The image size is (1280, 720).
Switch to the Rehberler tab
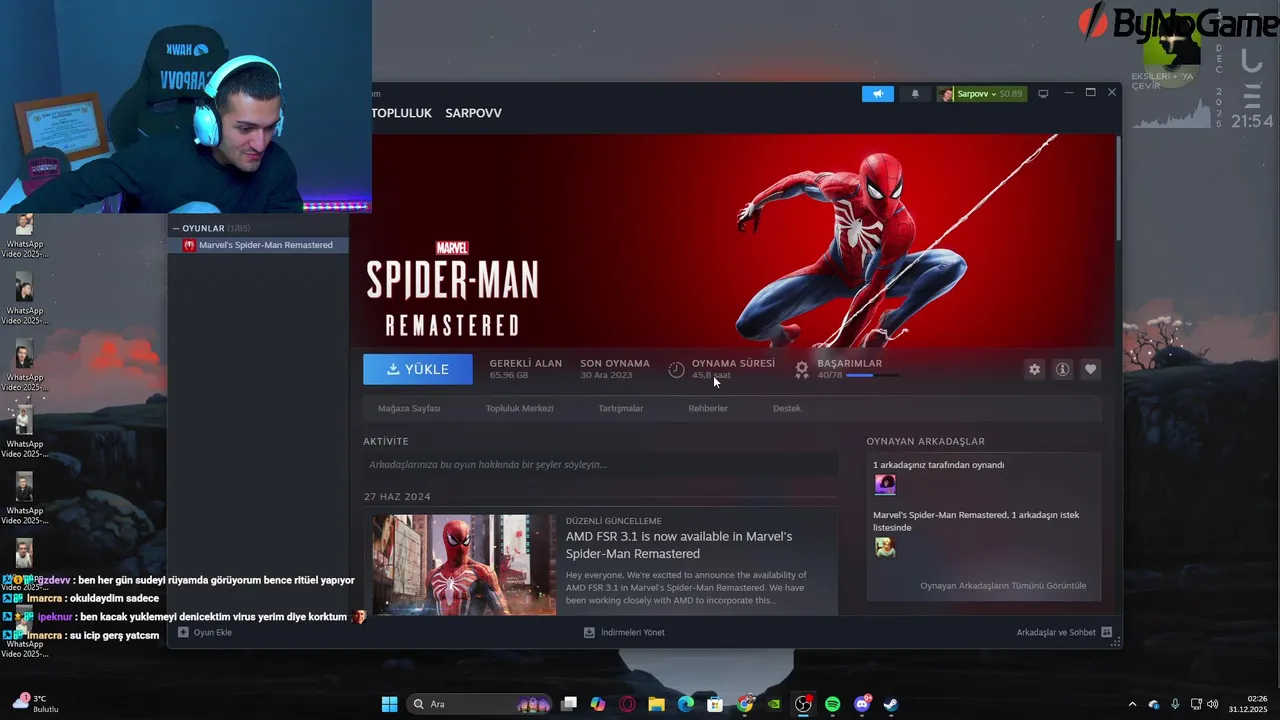coord(708,408)
